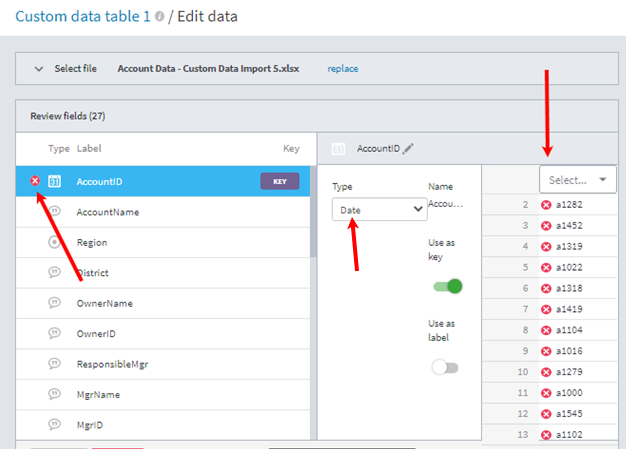Click the Key column header
Viewport: 626px width, 451px height.
(x=291, y=148)
